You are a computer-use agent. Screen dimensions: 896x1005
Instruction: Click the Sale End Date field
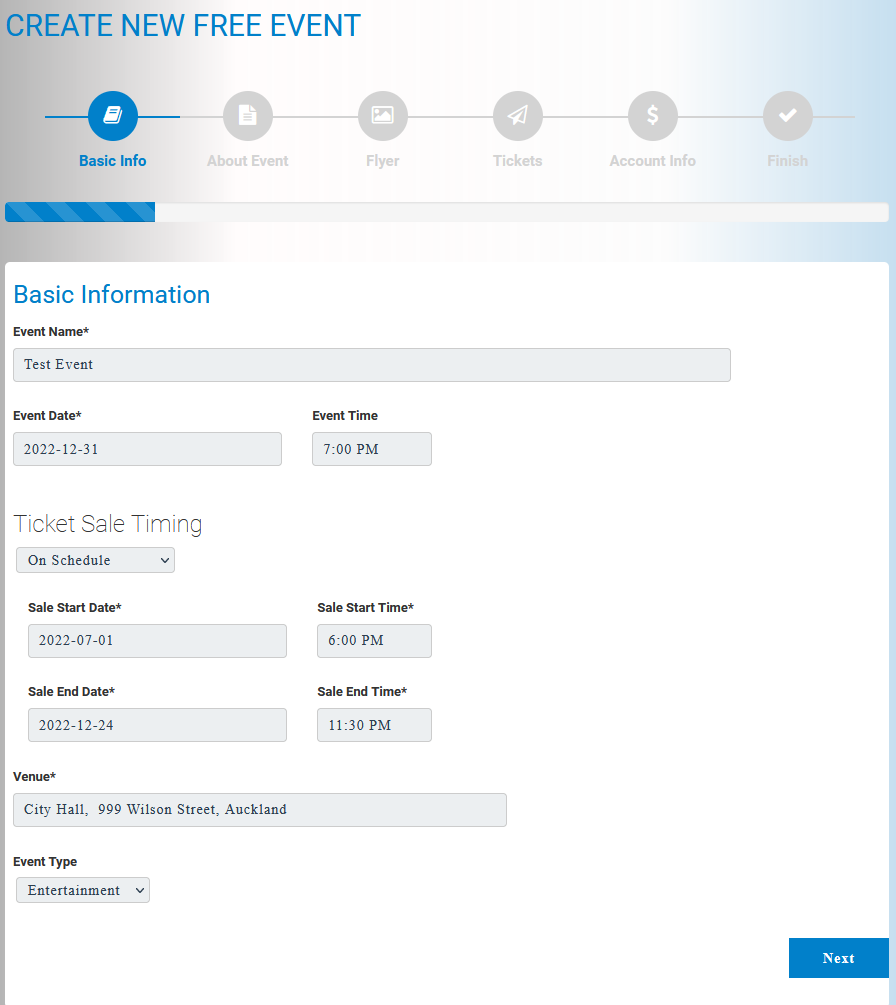[x=157, y=725]
